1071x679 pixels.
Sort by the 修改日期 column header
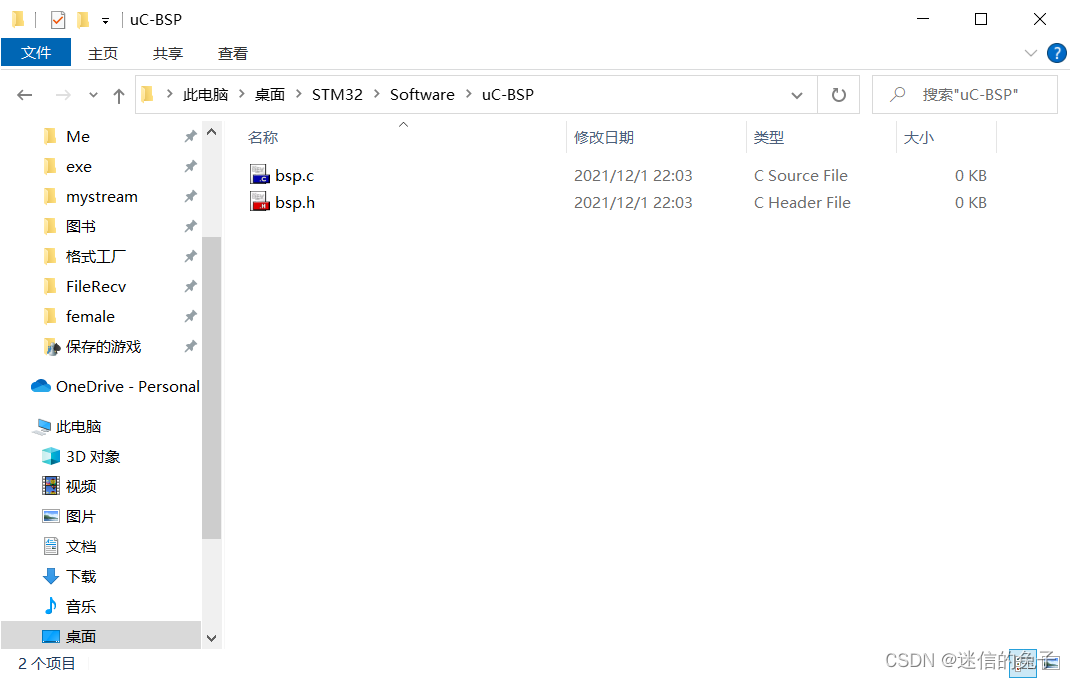[604, 137]
